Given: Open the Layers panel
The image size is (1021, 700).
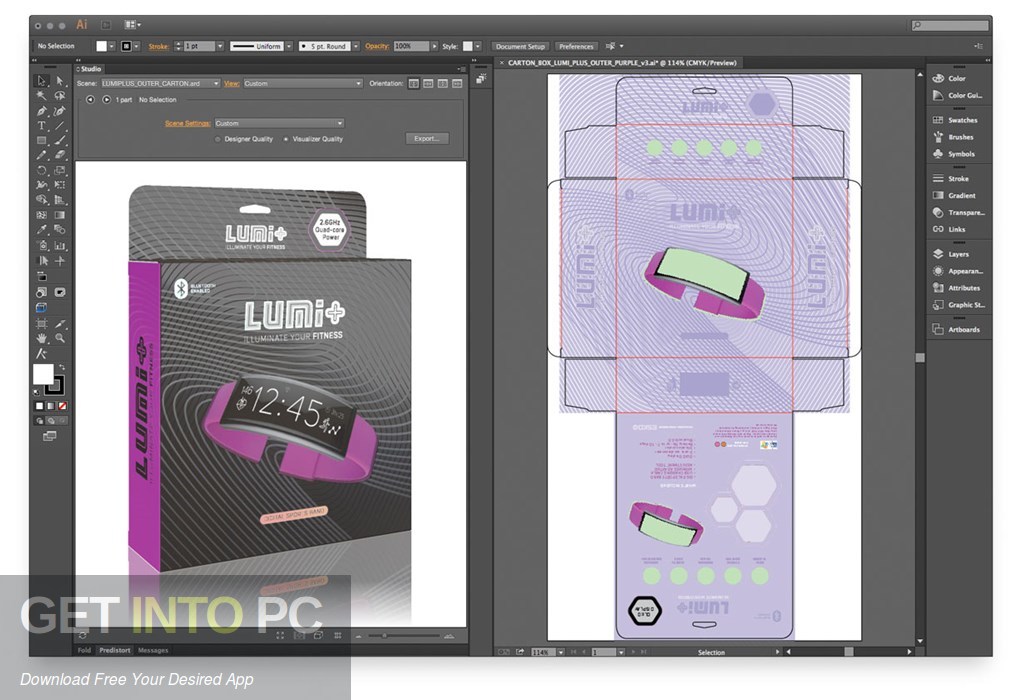Looking at the screenshot, I should [957, 254].
